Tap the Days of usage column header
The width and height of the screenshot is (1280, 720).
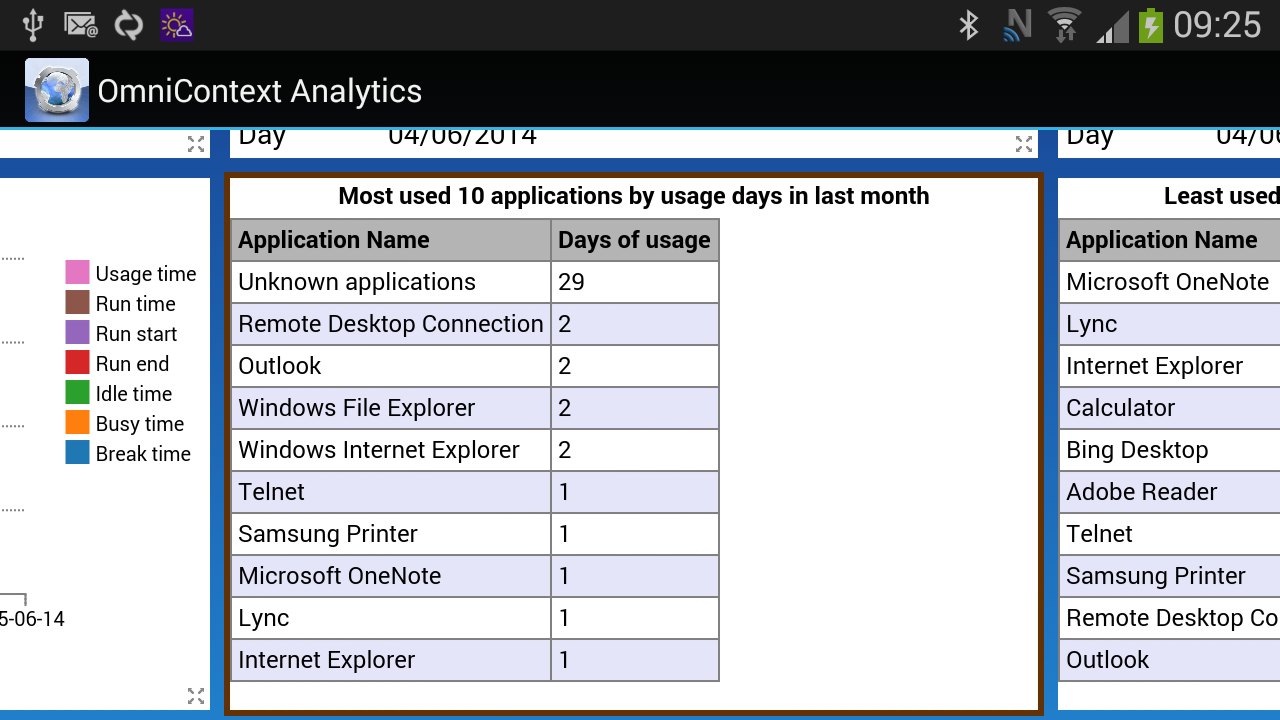point(635,240)
